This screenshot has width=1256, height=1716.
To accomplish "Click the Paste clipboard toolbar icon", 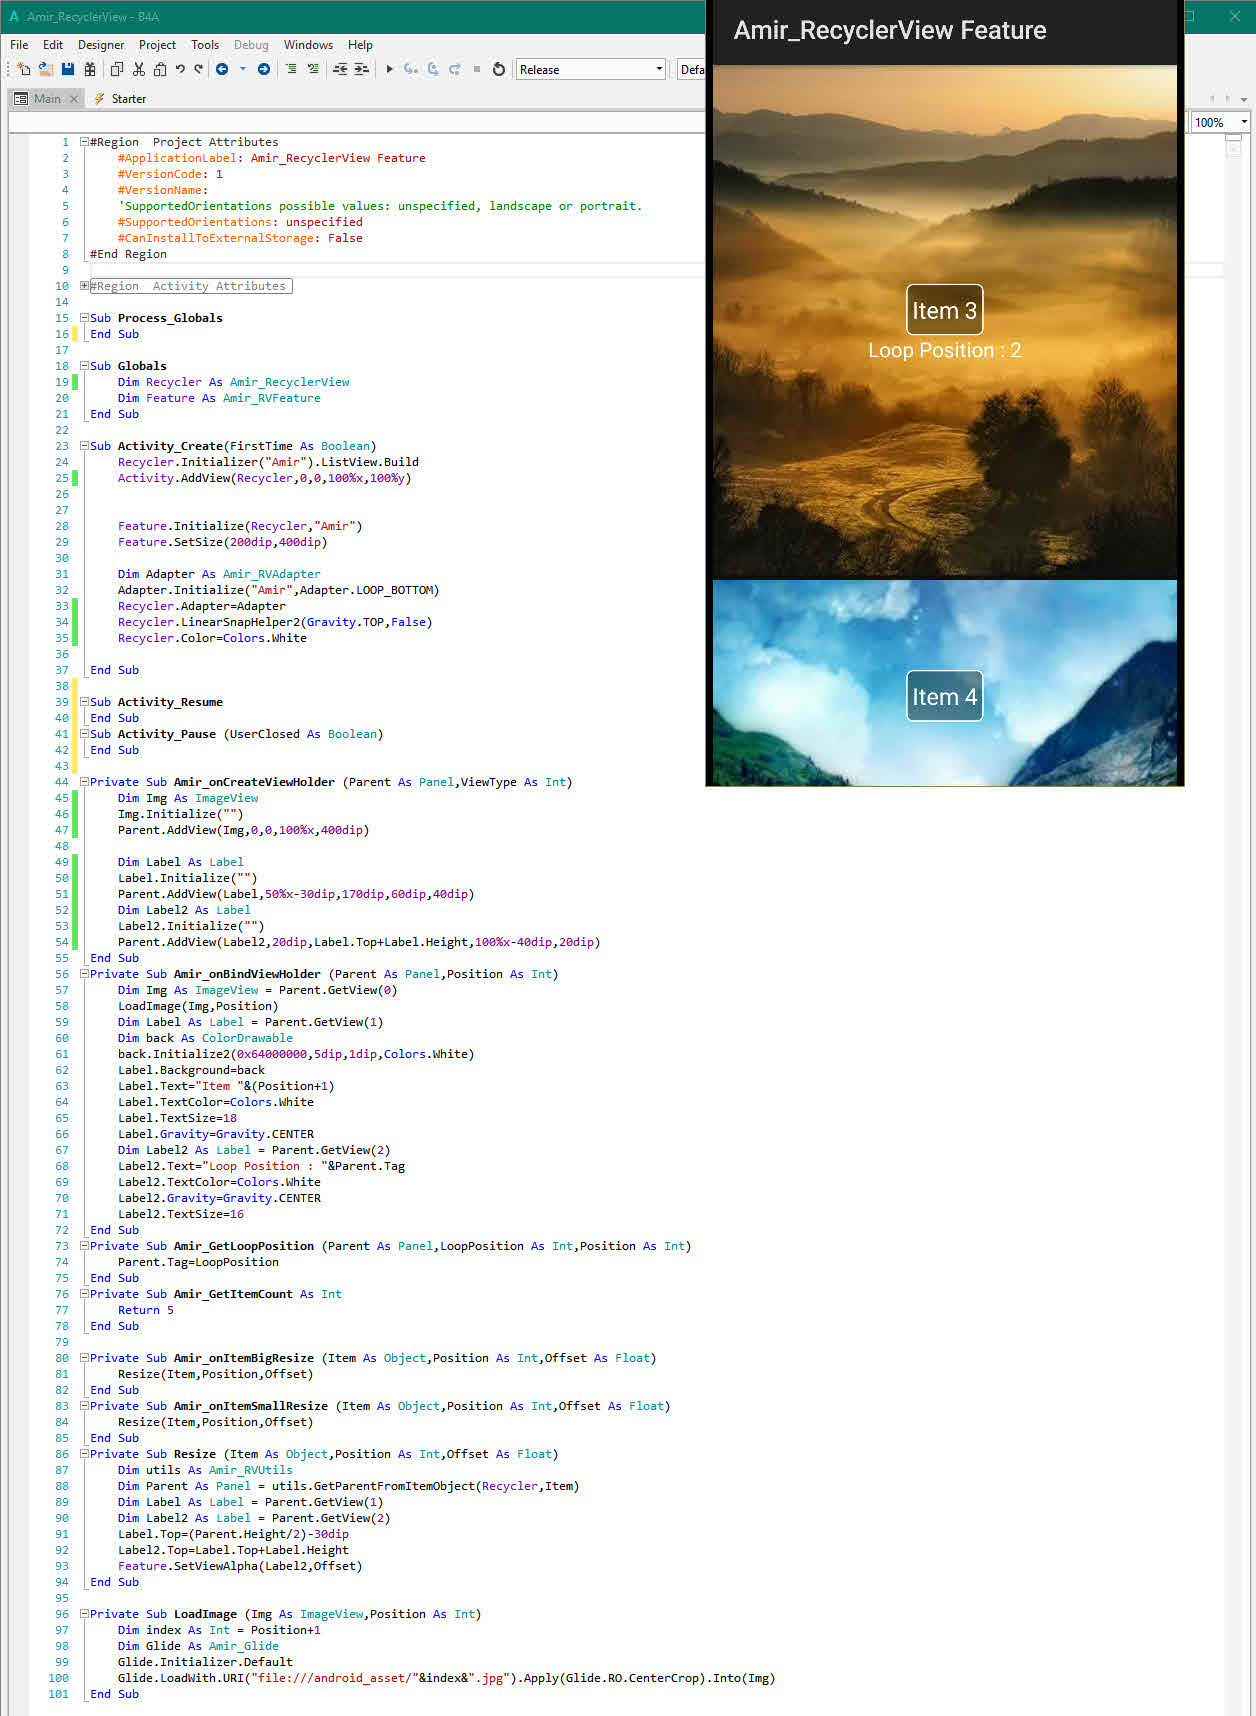I will pyautogui.click(x=160, y=69).
